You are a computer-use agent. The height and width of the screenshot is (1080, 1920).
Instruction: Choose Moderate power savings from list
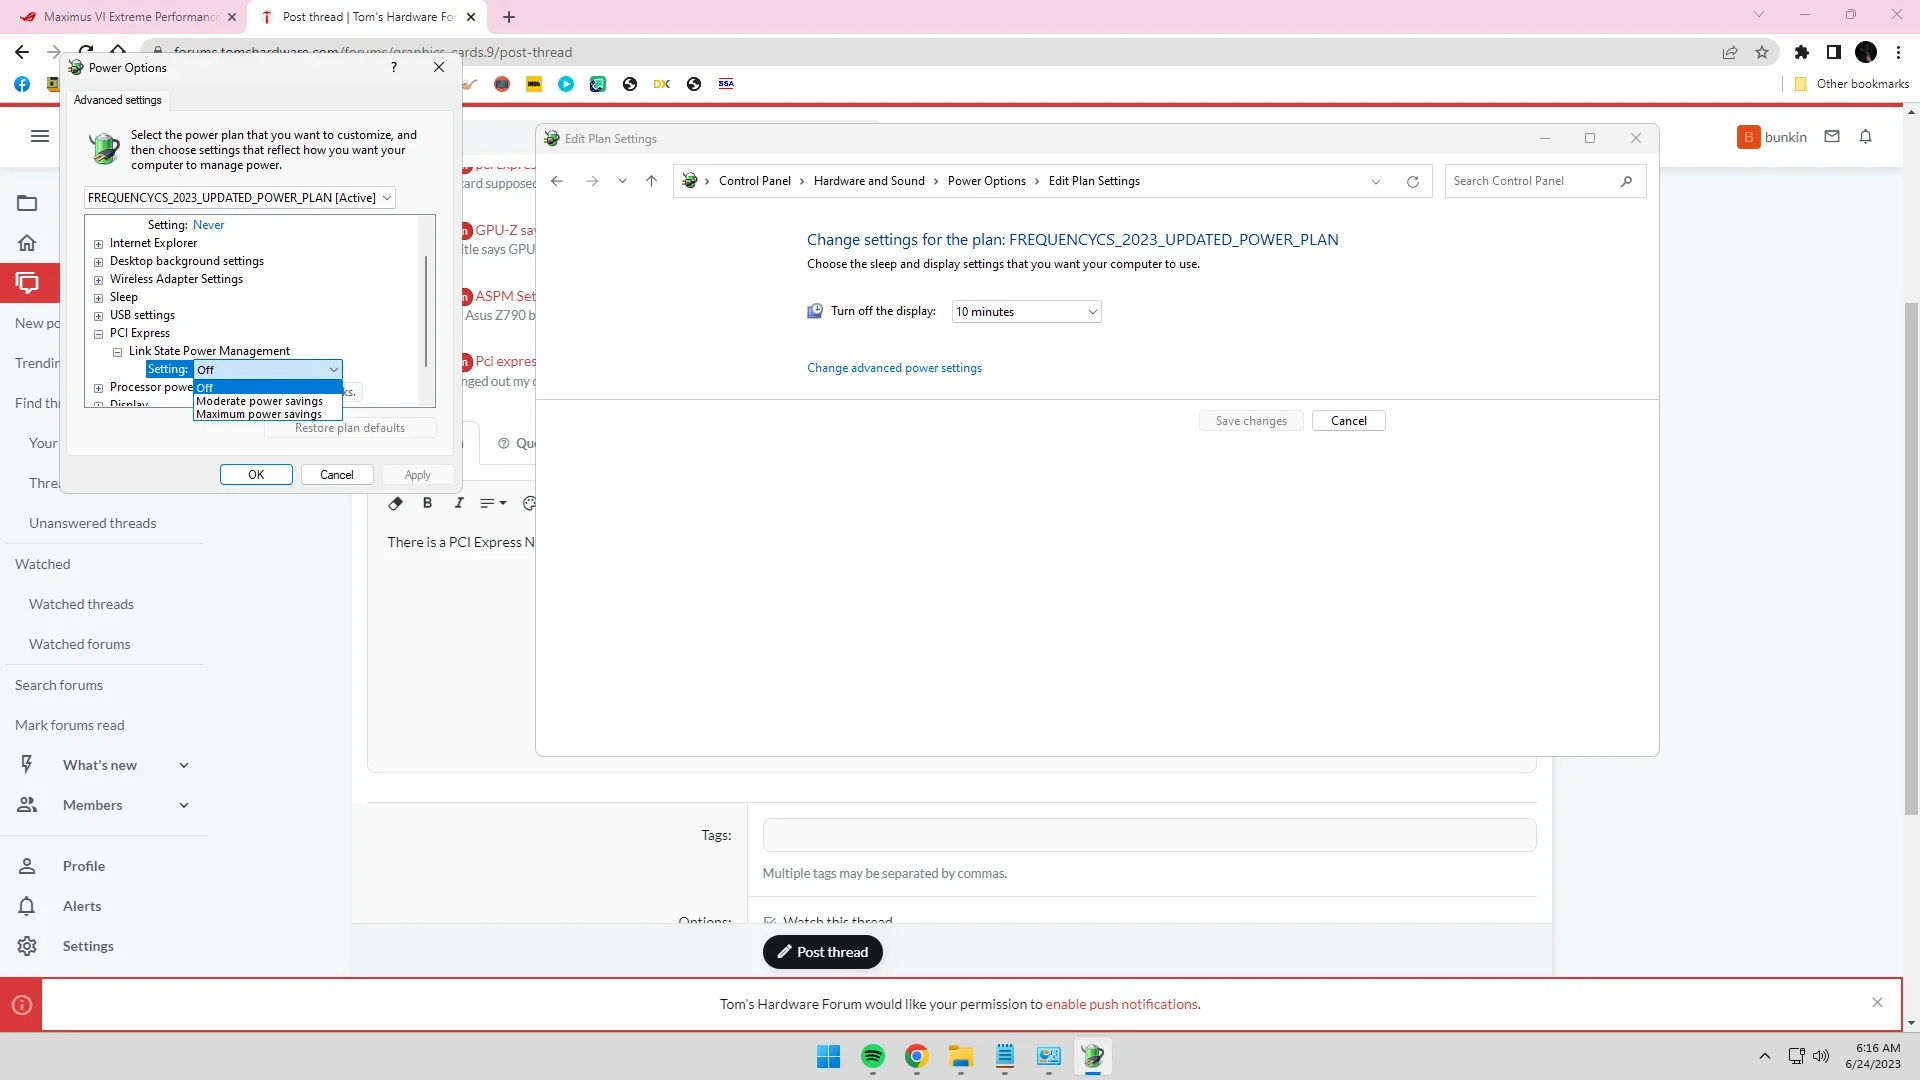tap(259, 401)
